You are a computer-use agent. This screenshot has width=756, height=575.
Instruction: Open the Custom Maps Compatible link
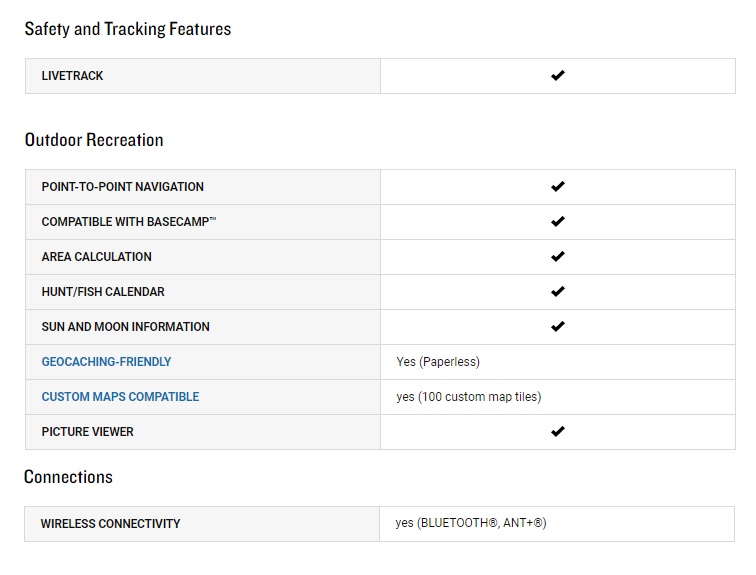(120, 397)
